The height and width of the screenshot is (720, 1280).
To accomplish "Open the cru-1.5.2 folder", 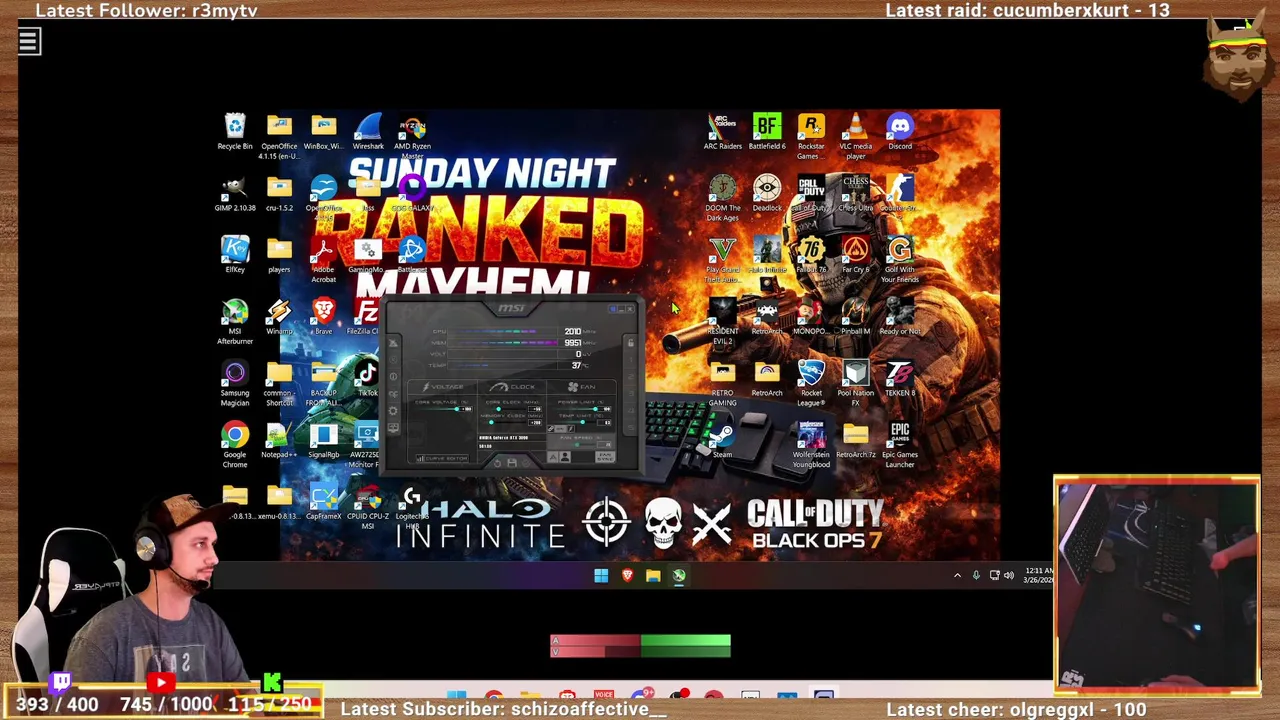I will [279, 193].
